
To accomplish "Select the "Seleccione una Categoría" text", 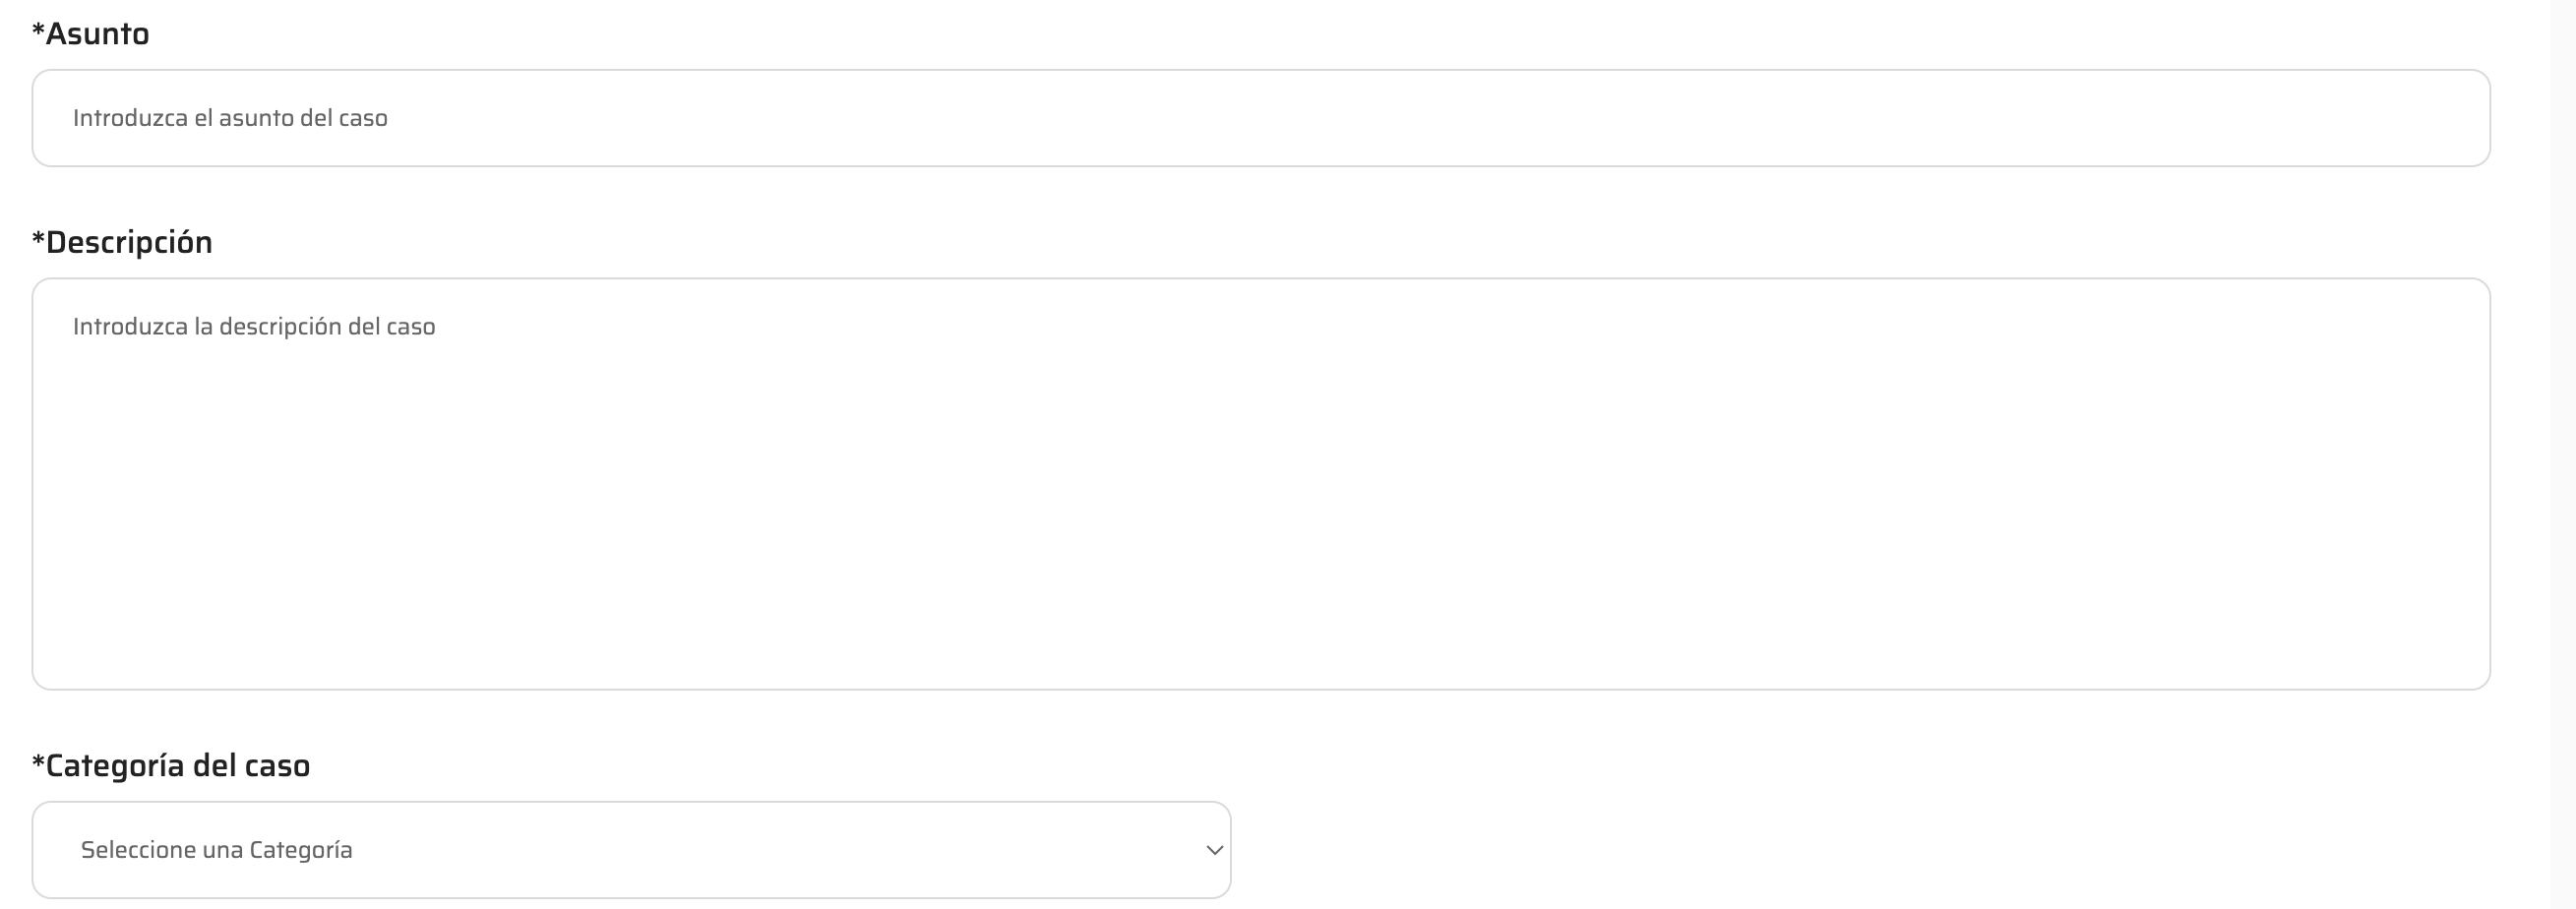I will coord(216,850).
